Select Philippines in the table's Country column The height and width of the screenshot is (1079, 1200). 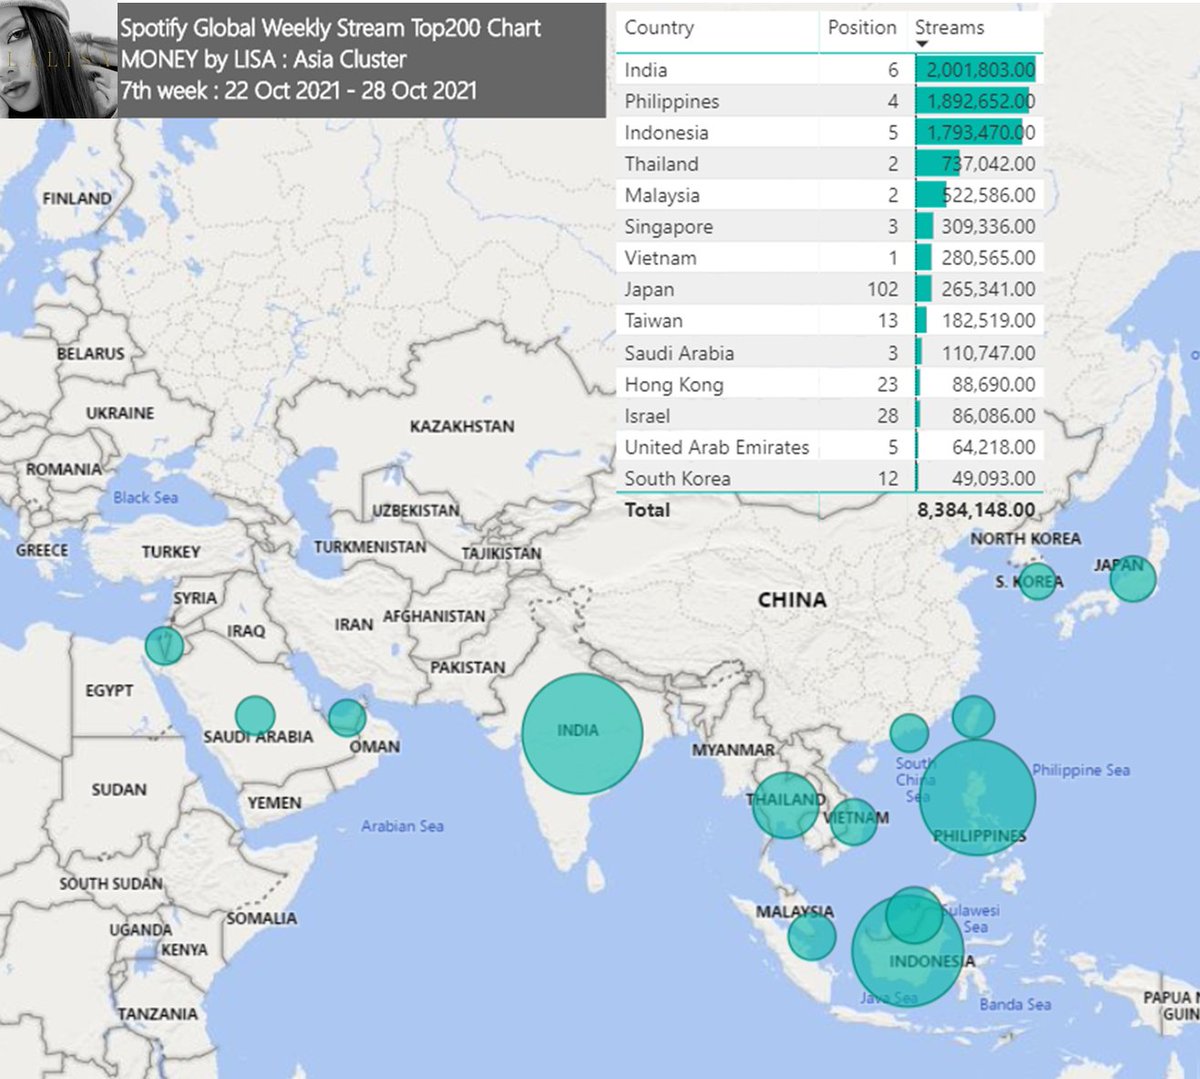pyautogui.click(x=672, y=101)
